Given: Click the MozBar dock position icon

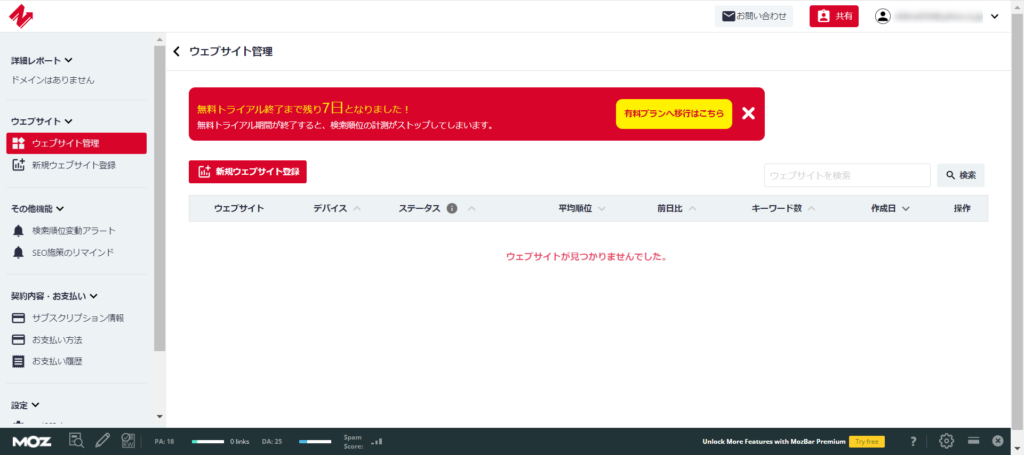Looking at the screenshot, I should tap(973, 441).
